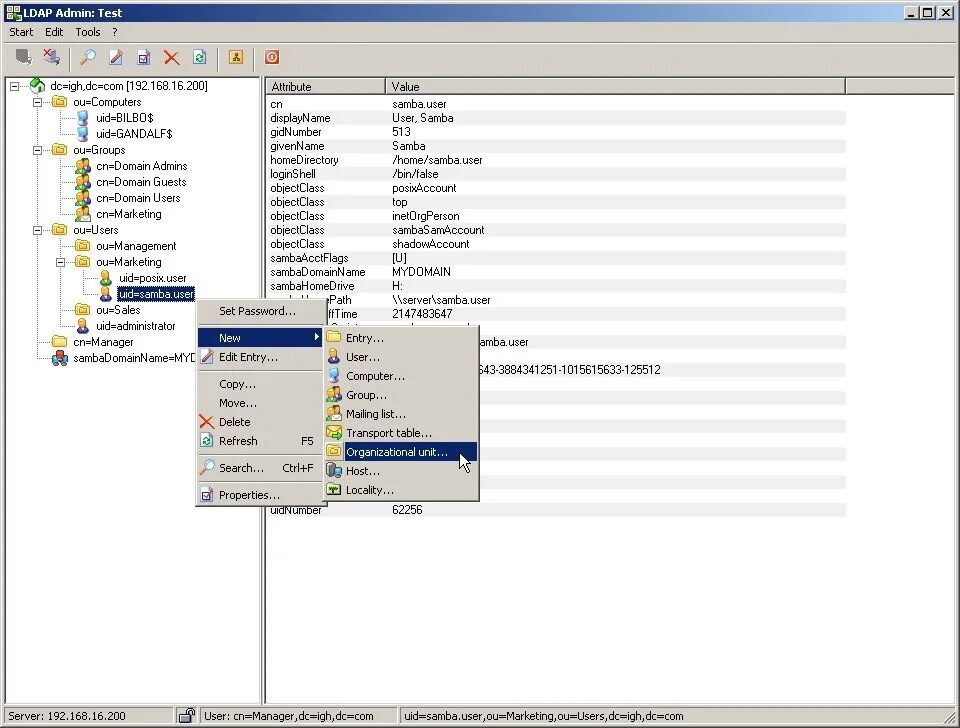Click the Attribute column header

point(326,86)
